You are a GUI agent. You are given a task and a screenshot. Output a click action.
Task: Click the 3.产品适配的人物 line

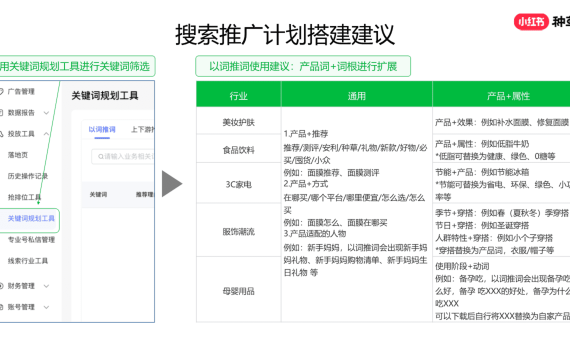[x=315, y=233]
